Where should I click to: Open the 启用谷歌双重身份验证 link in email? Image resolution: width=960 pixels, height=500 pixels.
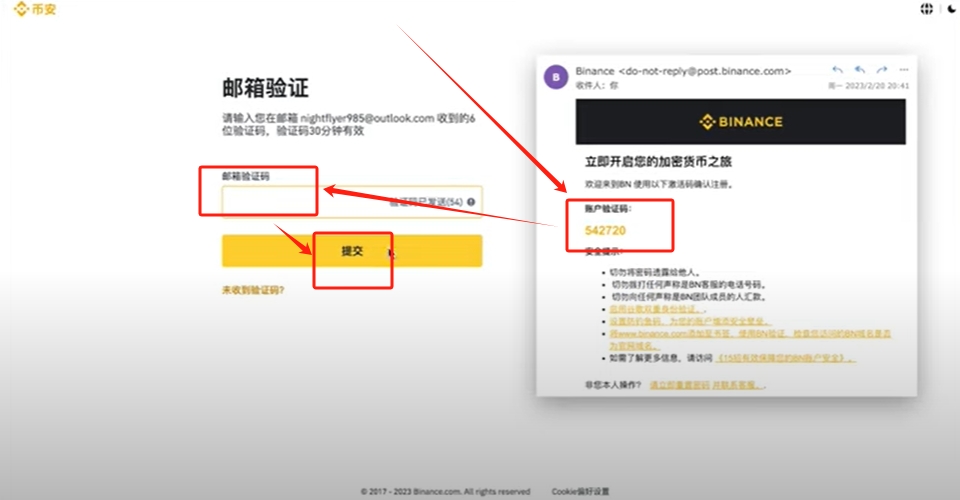click(658, 309)
